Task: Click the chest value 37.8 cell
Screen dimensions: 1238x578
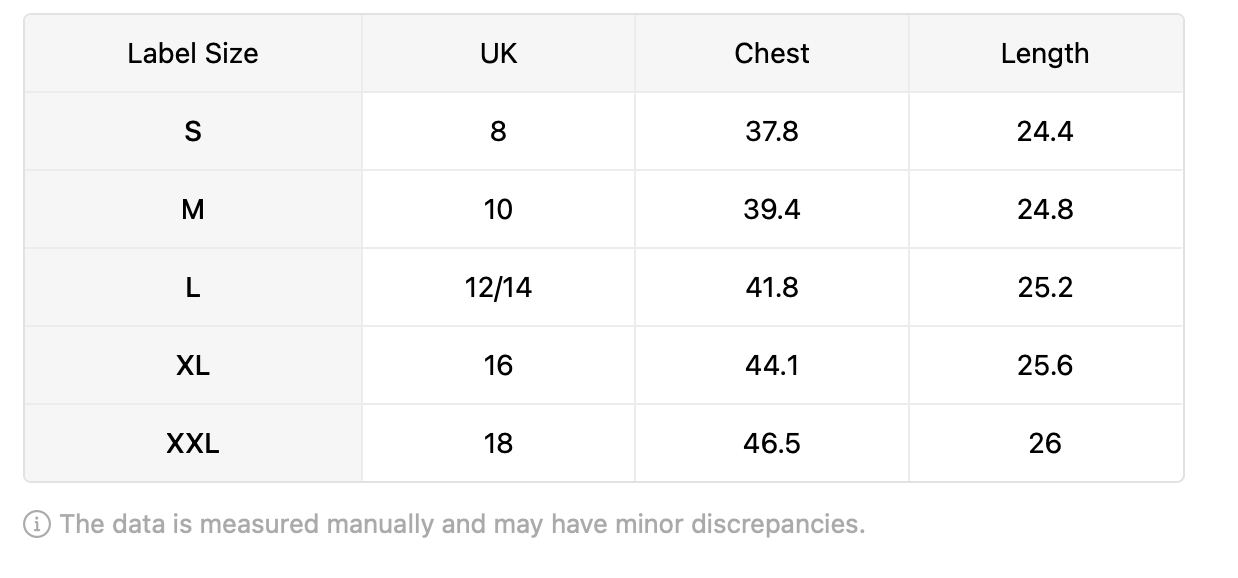Action: (x=772, y=131)
